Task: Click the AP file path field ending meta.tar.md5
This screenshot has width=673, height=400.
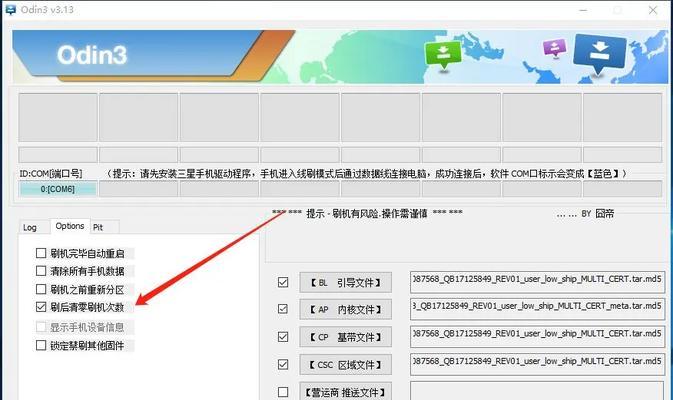Action: [537, 309]
